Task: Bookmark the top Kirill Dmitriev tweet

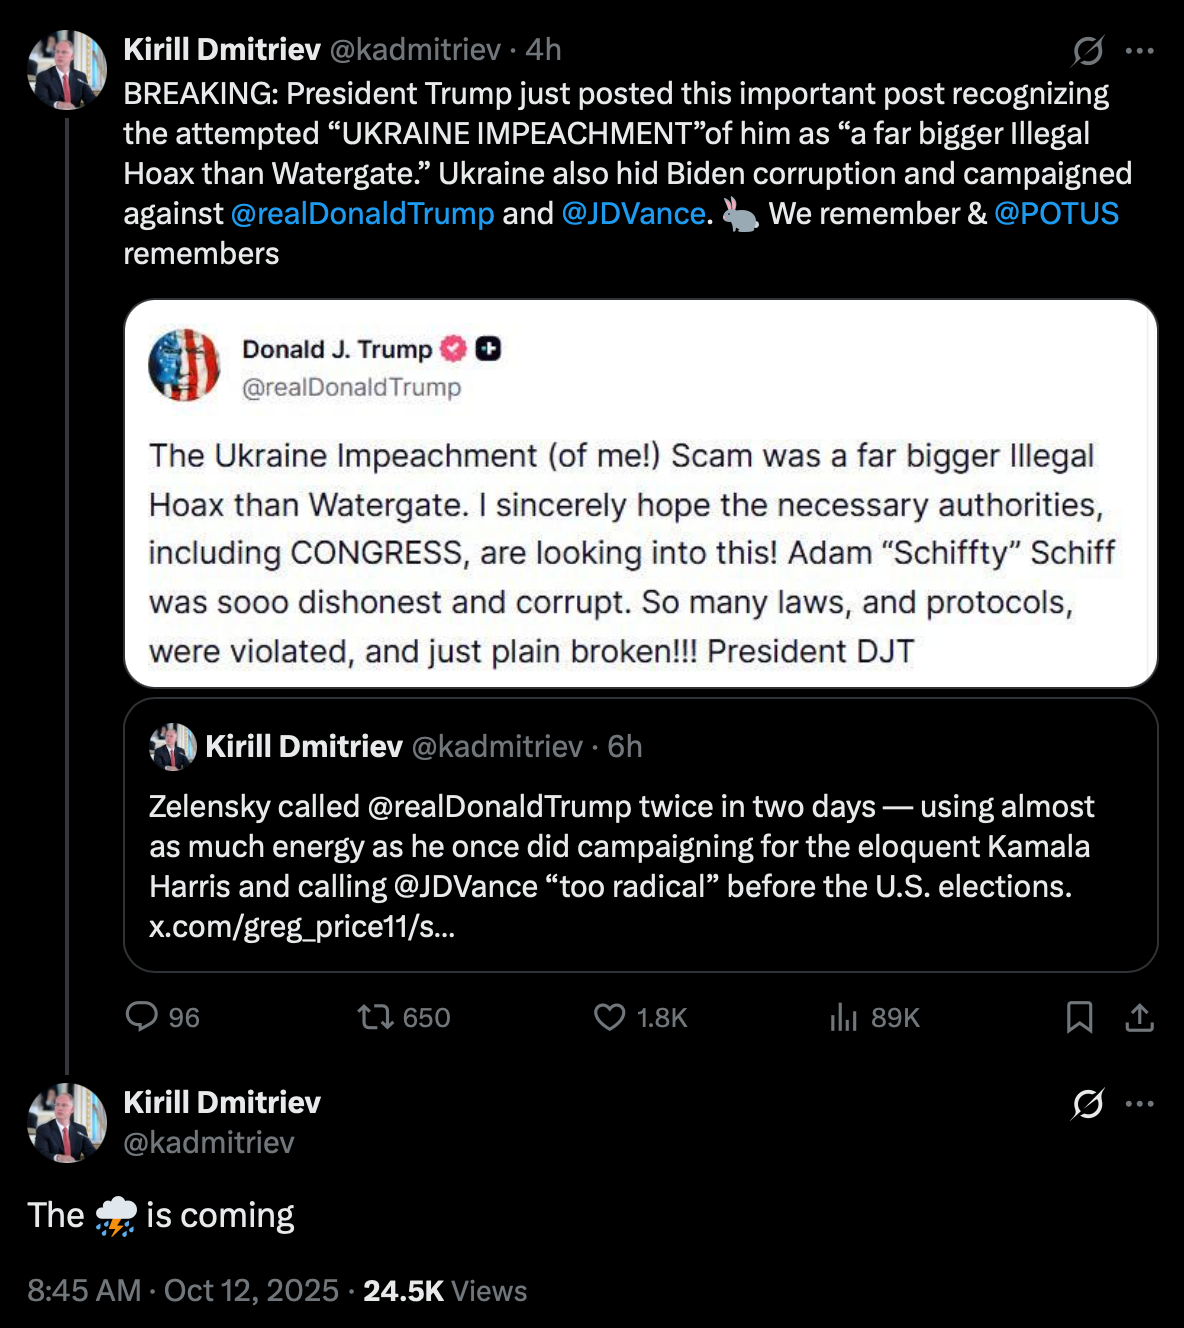Action: tap(1079, 1017)
